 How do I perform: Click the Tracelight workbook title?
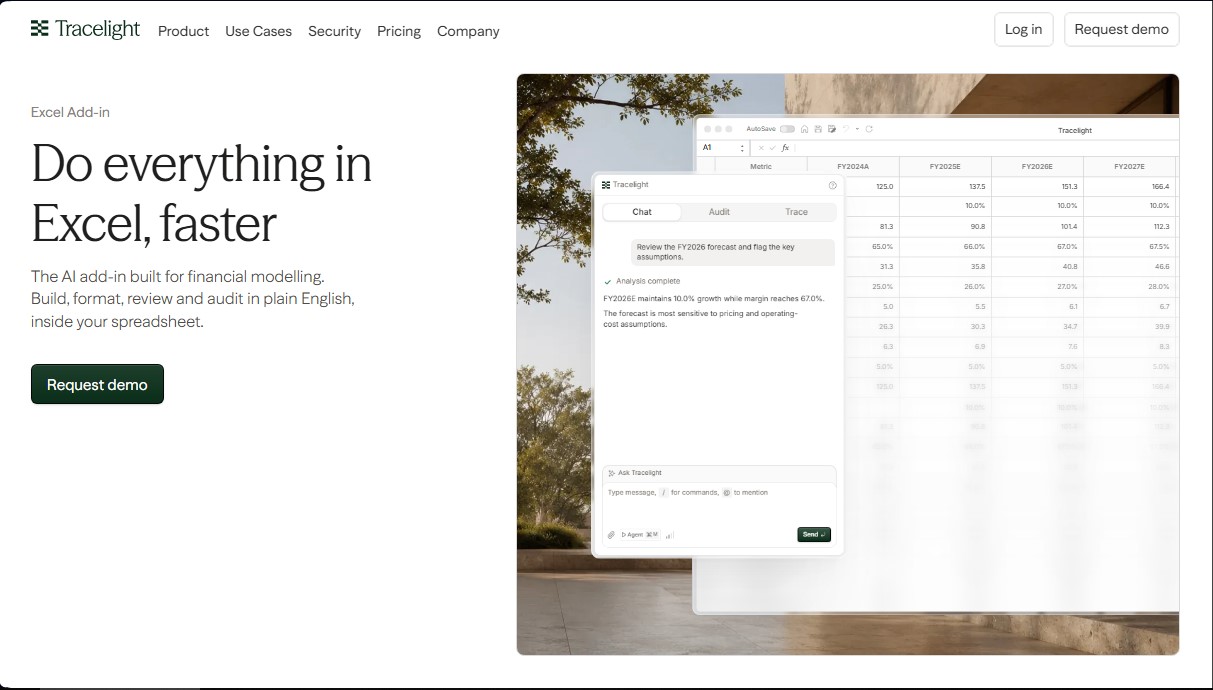[x=1075, y=130]
